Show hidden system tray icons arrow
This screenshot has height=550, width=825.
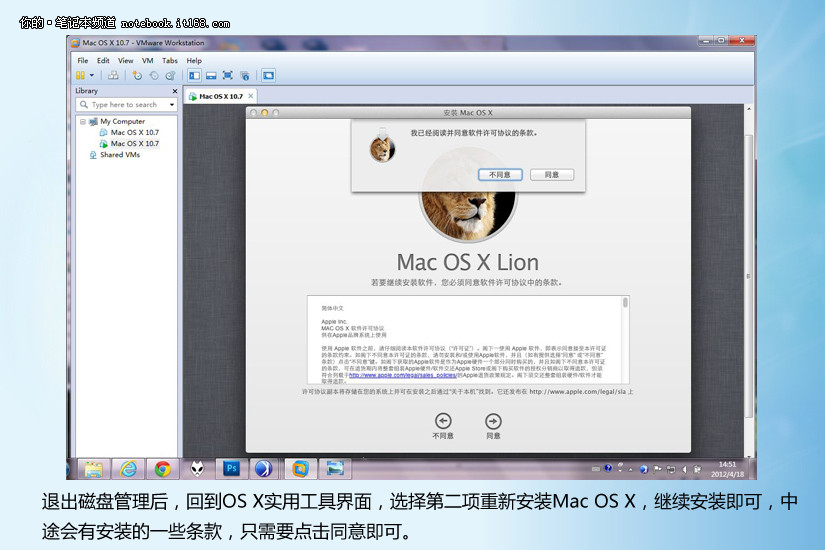point(631,469)
